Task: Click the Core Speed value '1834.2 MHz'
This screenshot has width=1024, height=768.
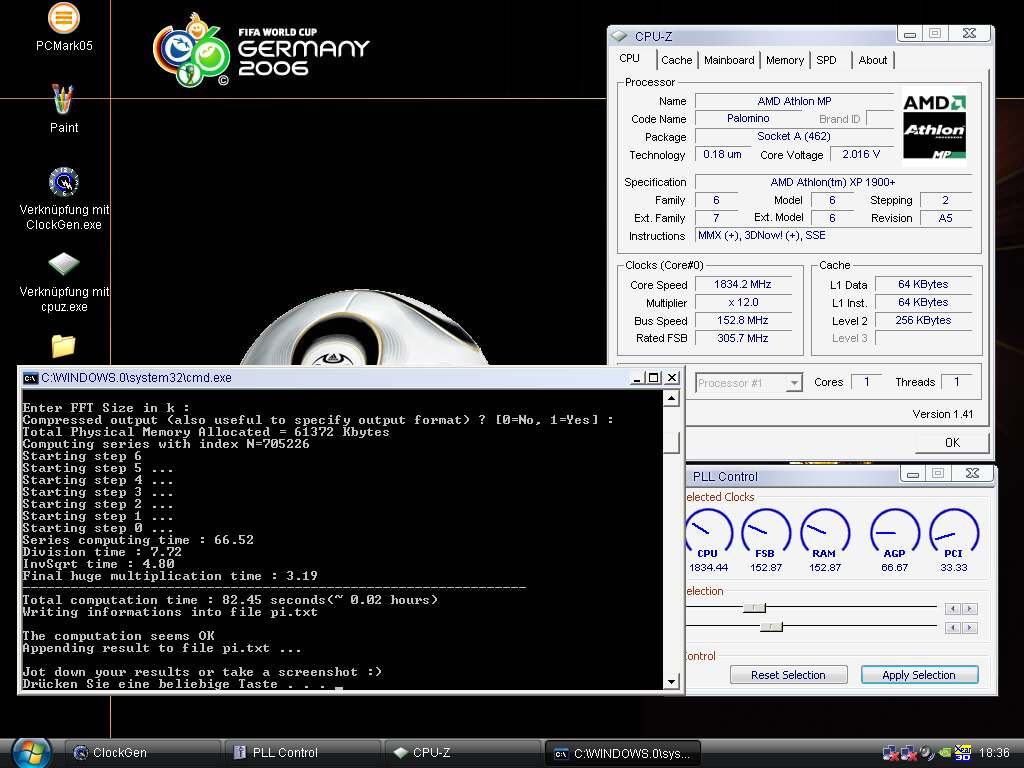Action: pyautogui.click(x=743, y=284)
